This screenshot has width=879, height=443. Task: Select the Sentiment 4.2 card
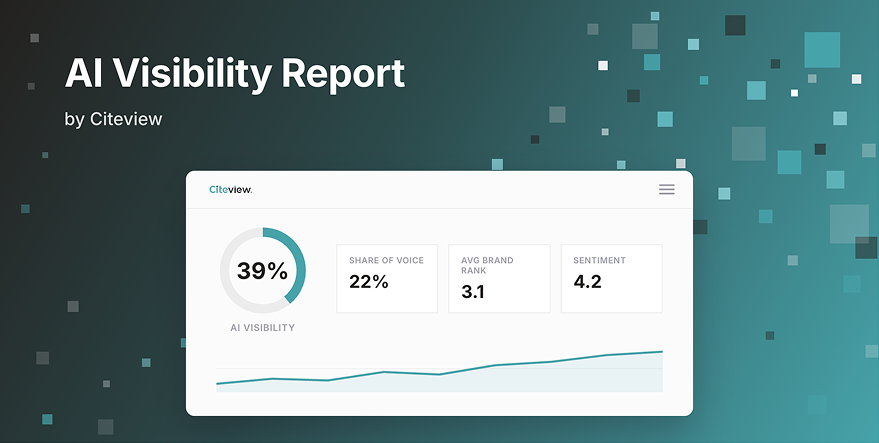[x=612, y=278]
